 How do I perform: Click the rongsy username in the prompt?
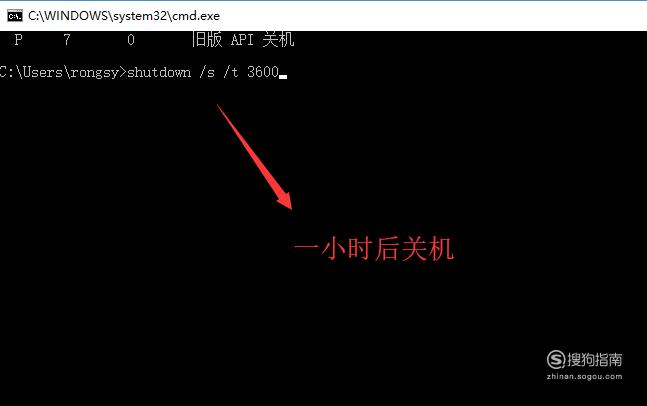pyautogui.click(x=95, y=73)
